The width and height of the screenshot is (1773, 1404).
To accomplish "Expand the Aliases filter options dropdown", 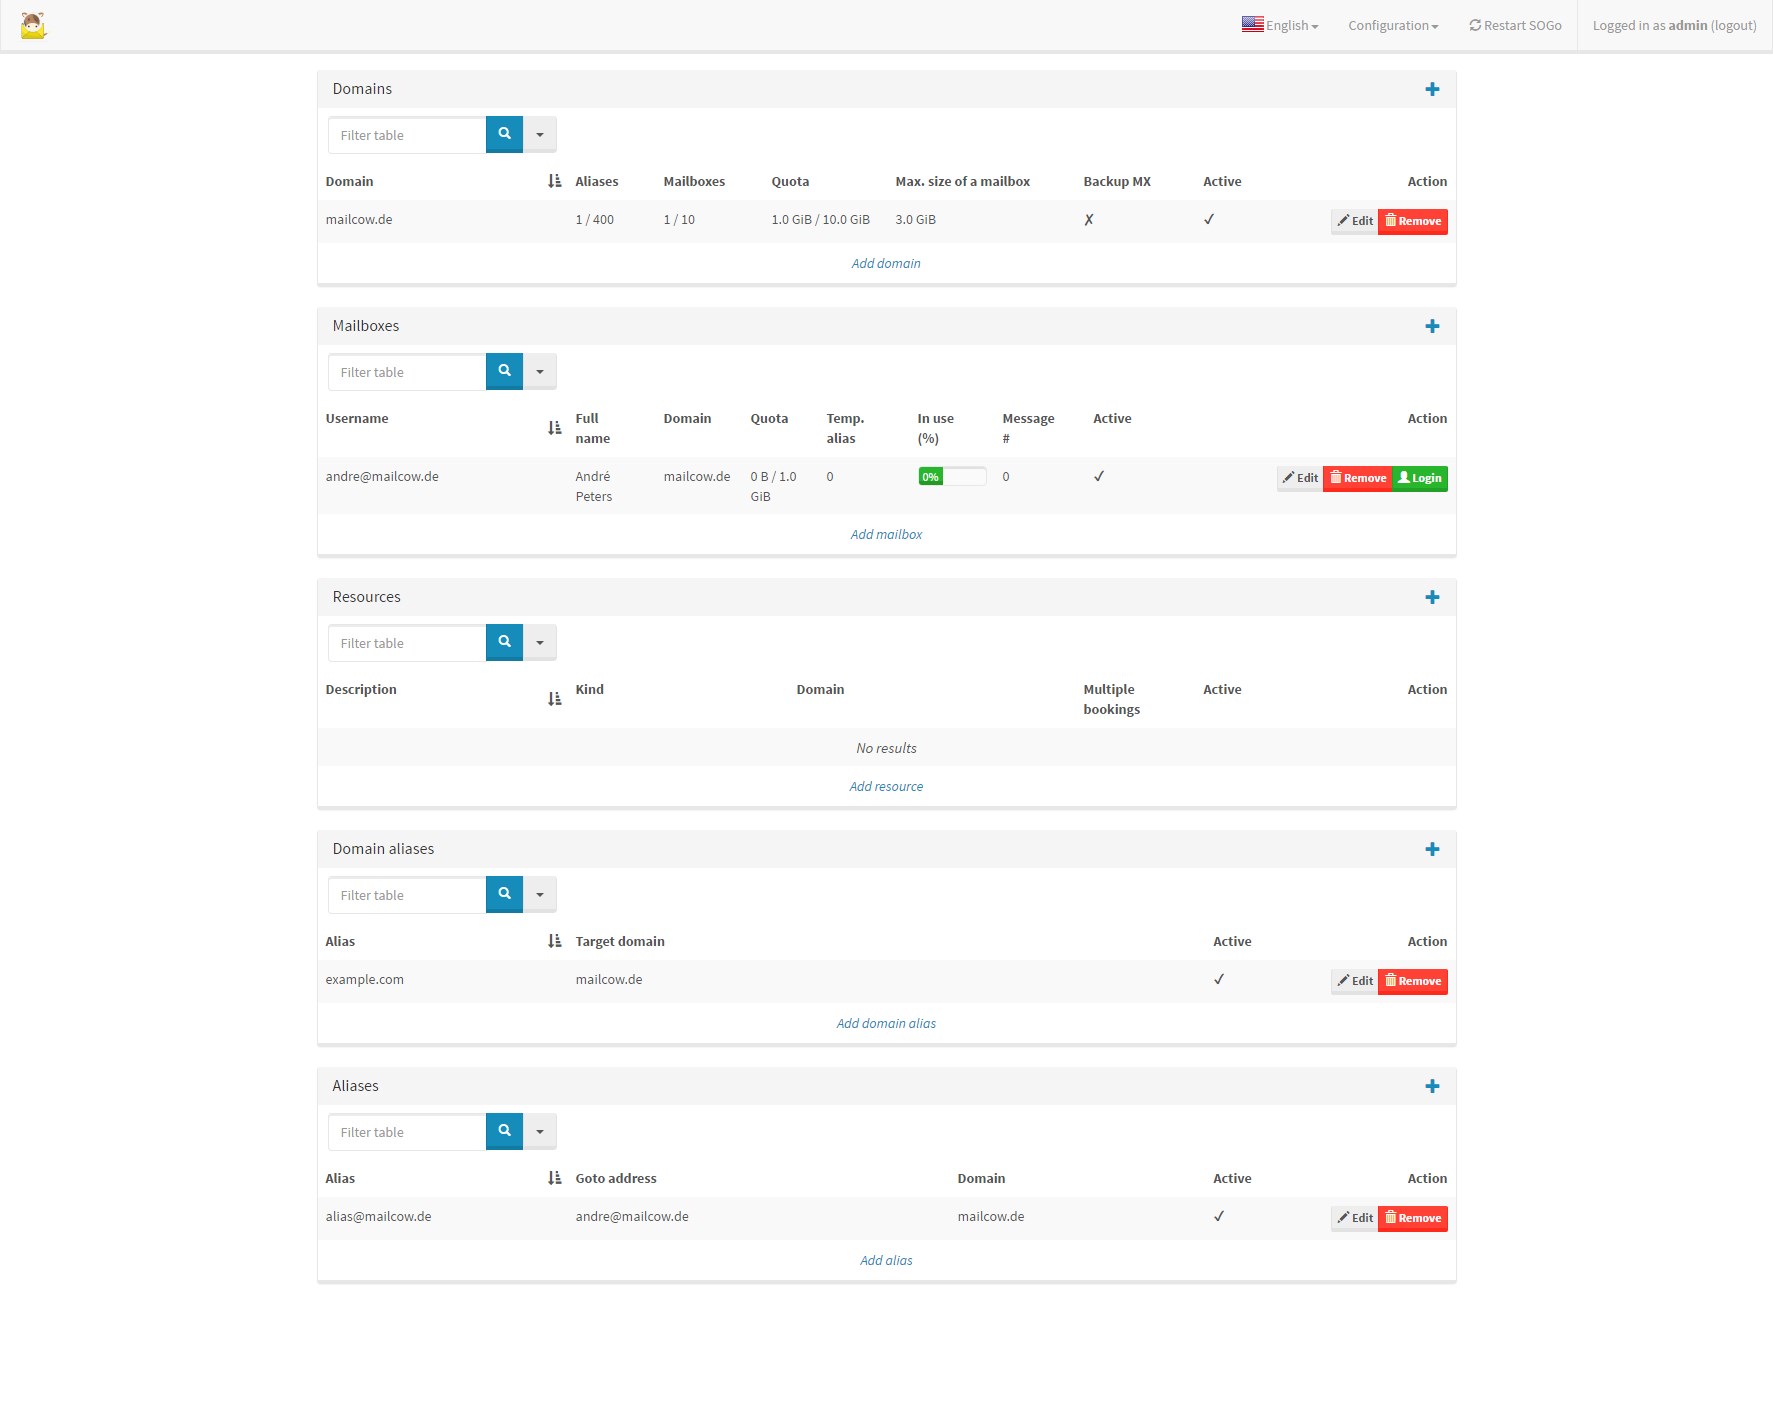I will click(x=540, y=1131).
